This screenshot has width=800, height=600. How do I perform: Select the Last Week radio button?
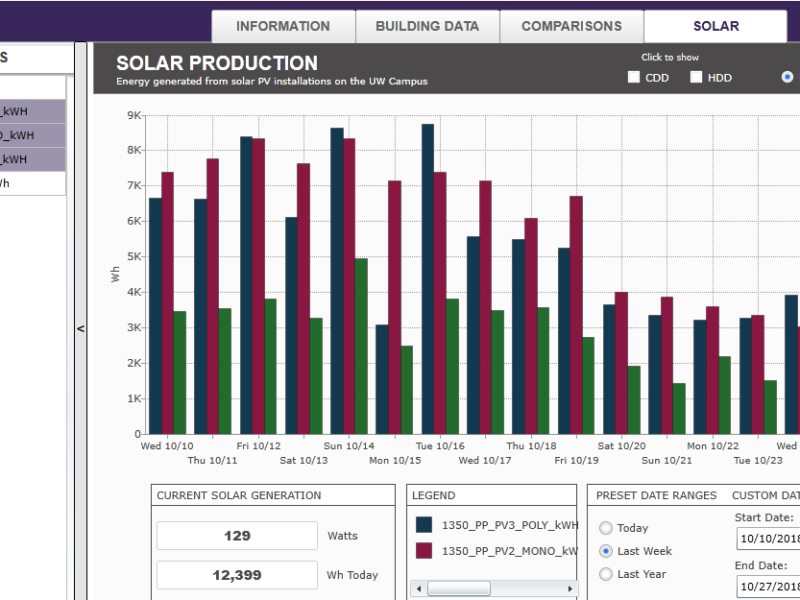click(x=606, y=551)
